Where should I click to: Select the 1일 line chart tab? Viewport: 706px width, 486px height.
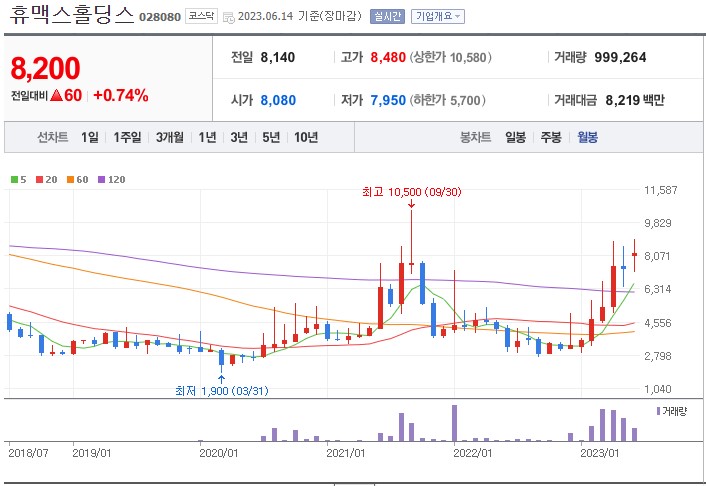point(90,137)
